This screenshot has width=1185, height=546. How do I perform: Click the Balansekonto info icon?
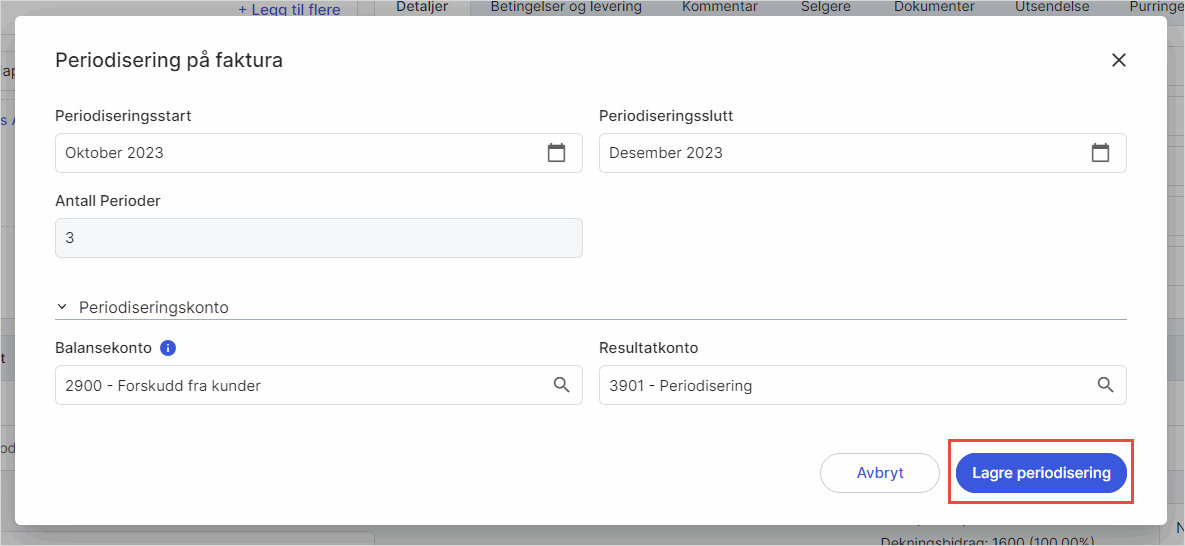(168, 348)
